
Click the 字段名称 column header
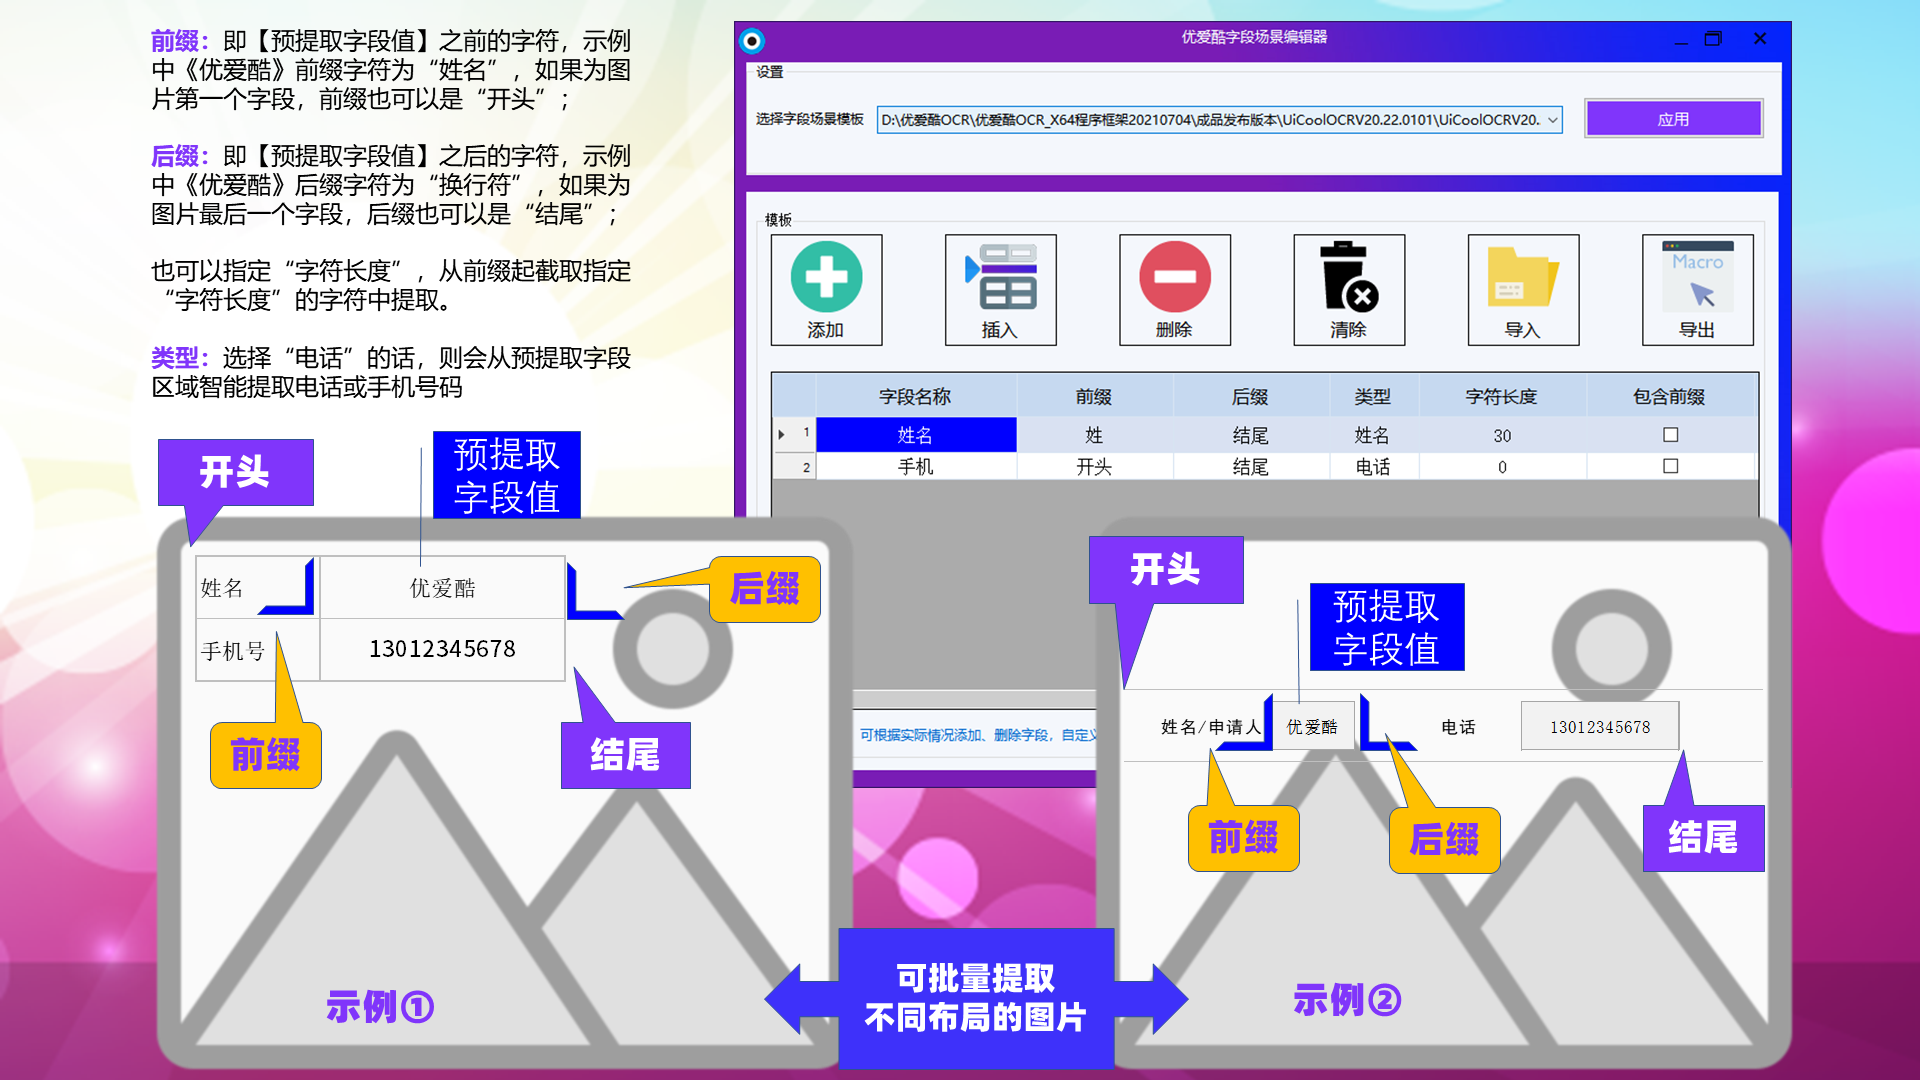pyautogui.click(x=915, y=397)
